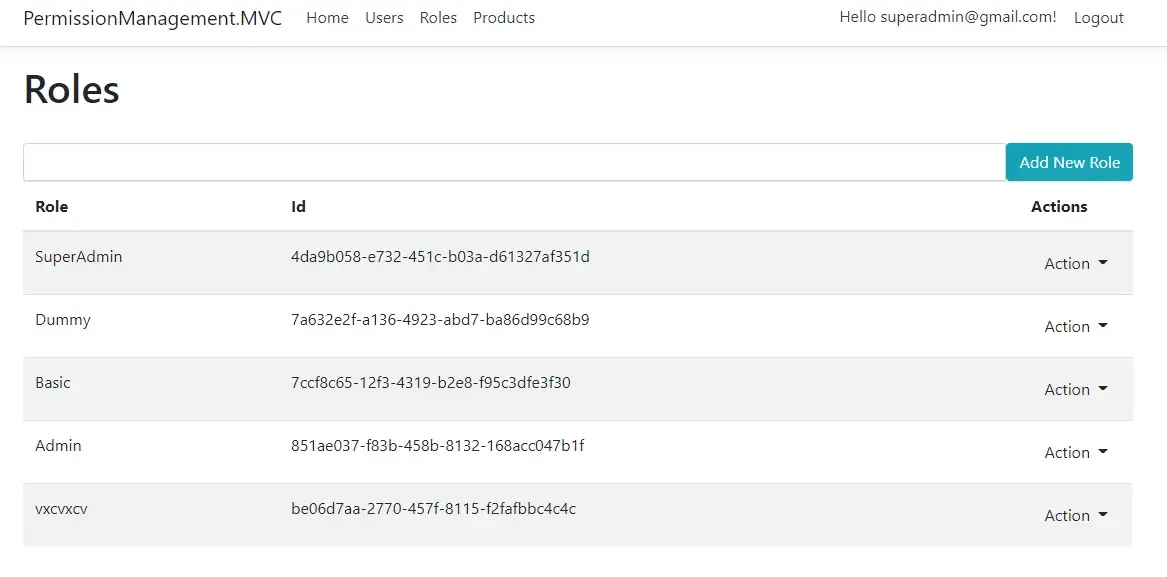The width and height of the screenshot is (1167, 577).
Task: Click inside the new role name input field
Action: [x=500, y=161]
